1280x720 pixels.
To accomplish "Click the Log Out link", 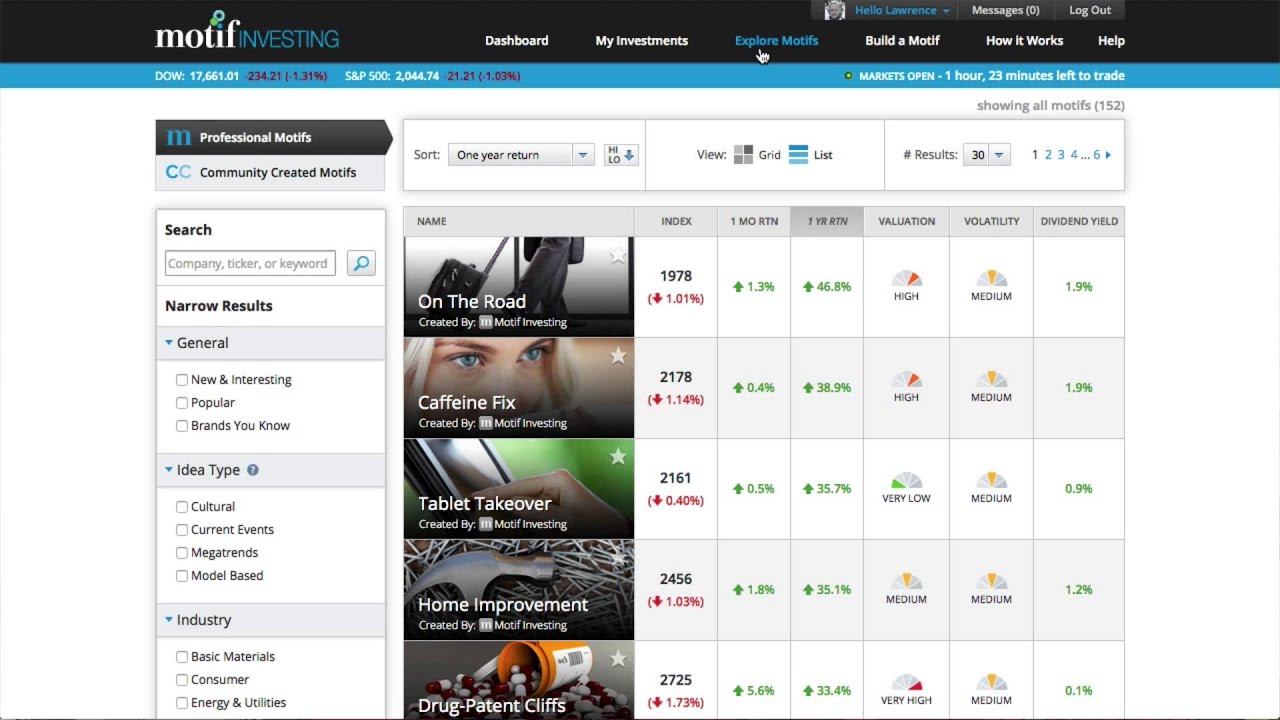I will pos(1090,10).
